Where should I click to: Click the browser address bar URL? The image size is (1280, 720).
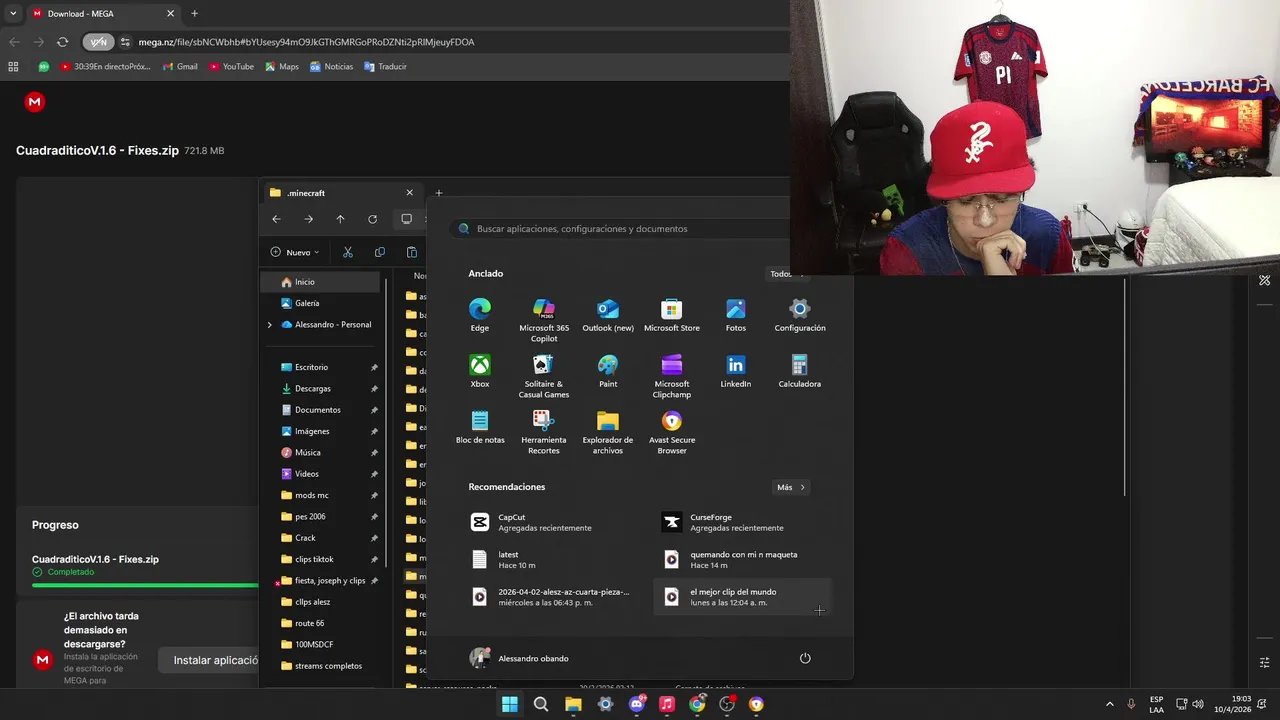(306, 42)
